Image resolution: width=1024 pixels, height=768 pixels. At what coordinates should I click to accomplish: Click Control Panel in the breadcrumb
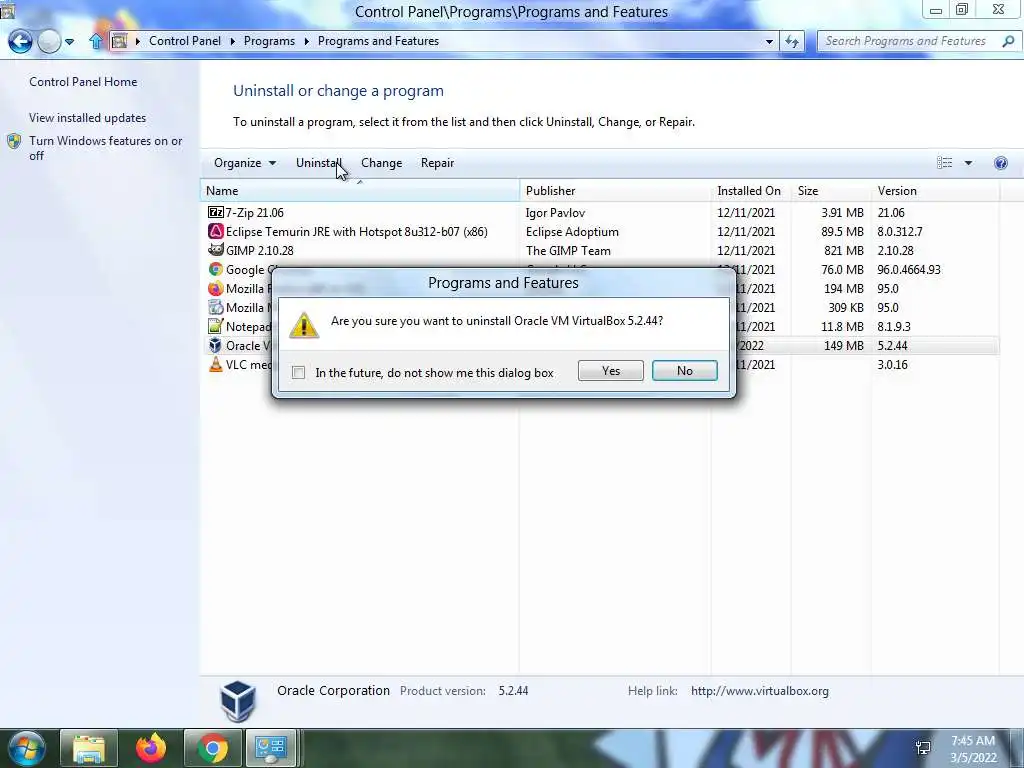point(185,41)
